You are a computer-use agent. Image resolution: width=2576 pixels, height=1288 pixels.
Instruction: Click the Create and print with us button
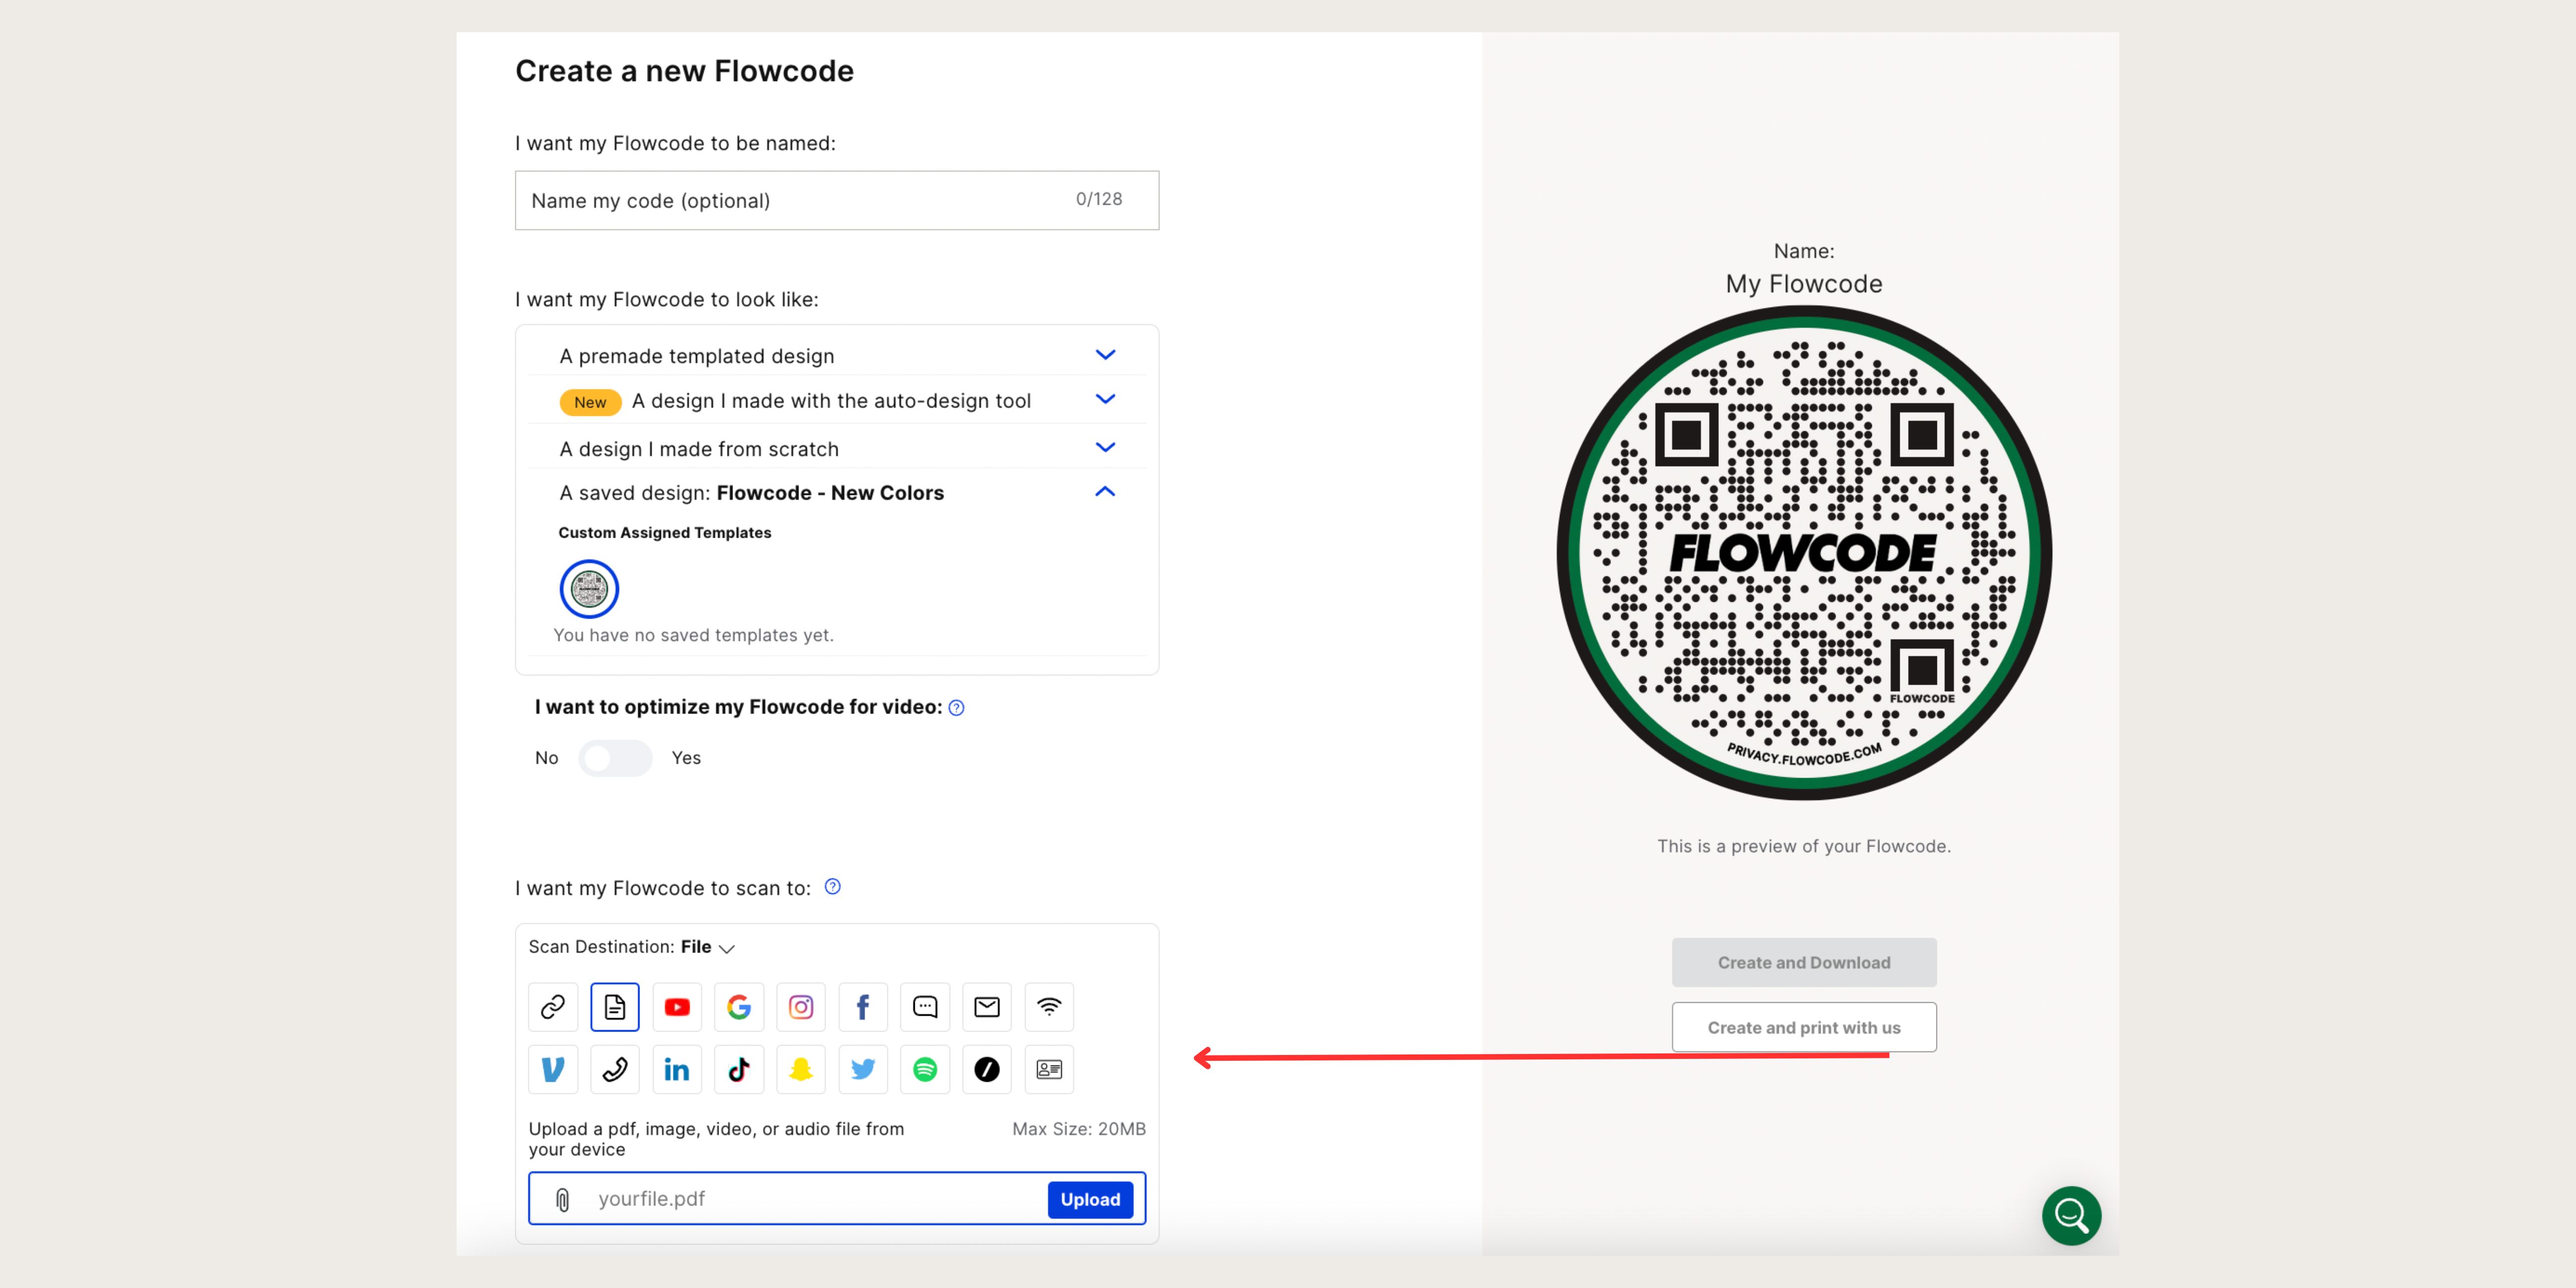(1803, 1026)
